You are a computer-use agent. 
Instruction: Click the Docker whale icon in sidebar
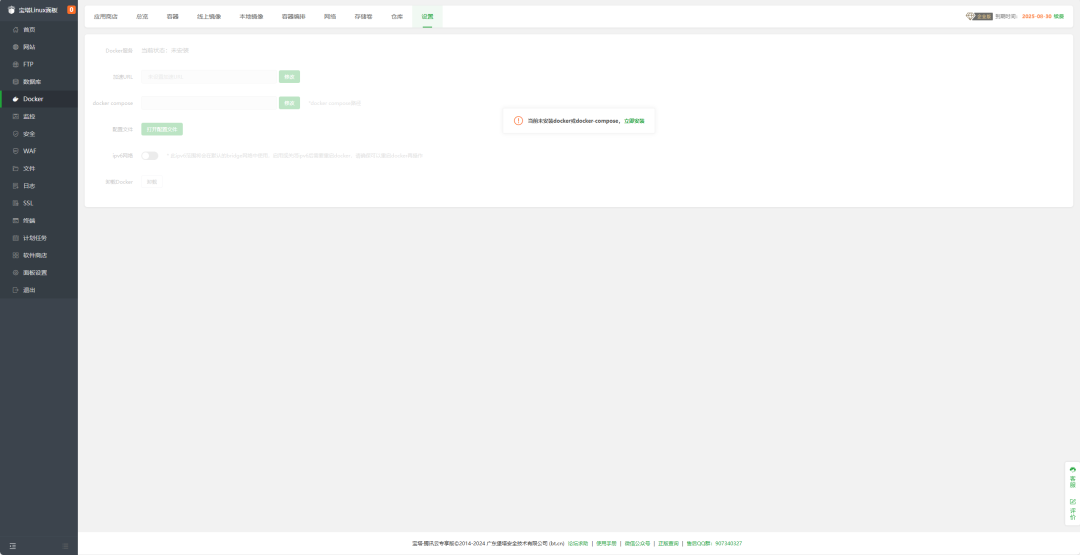pos(16,99)
